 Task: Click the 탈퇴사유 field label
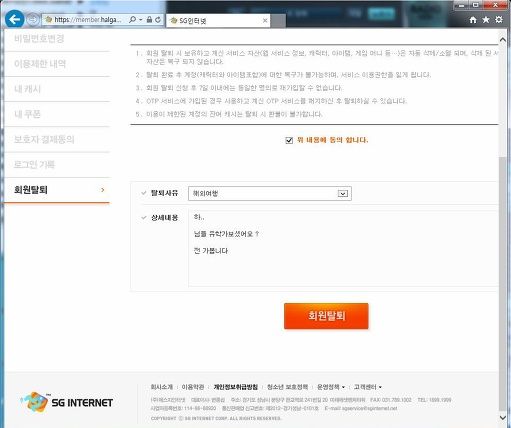(165, 193)
